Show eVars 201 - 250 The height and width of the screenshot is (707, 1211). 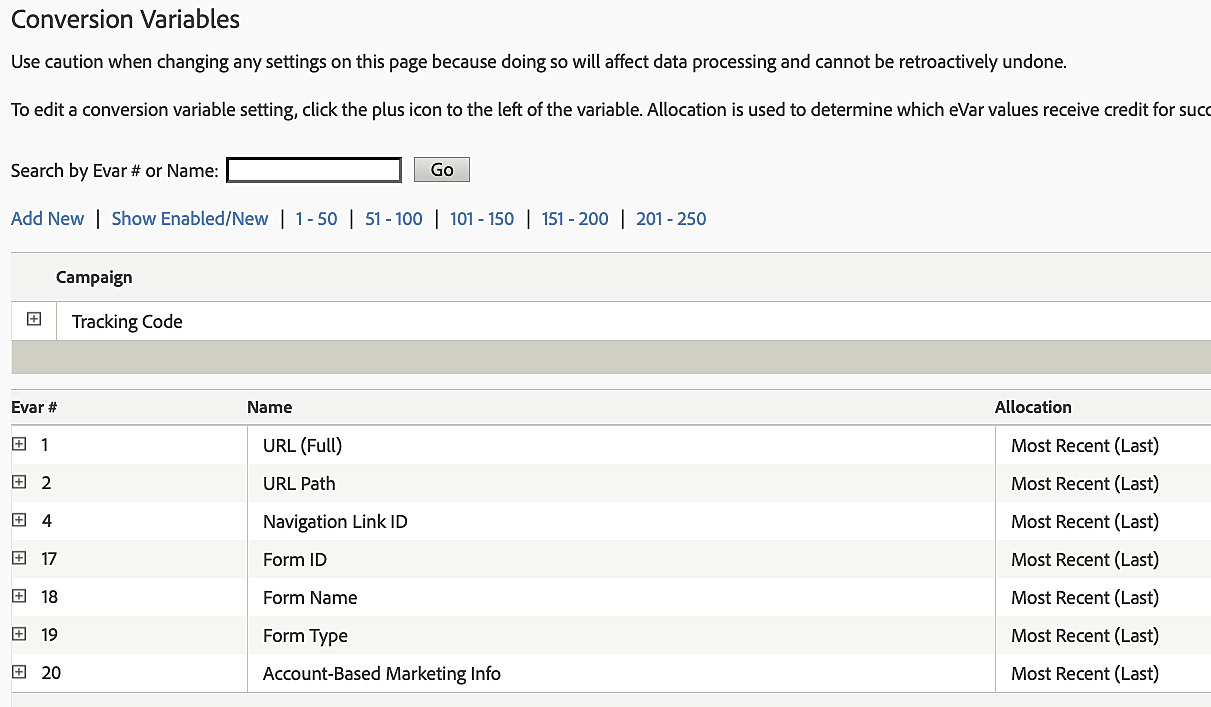pos(671,219)
